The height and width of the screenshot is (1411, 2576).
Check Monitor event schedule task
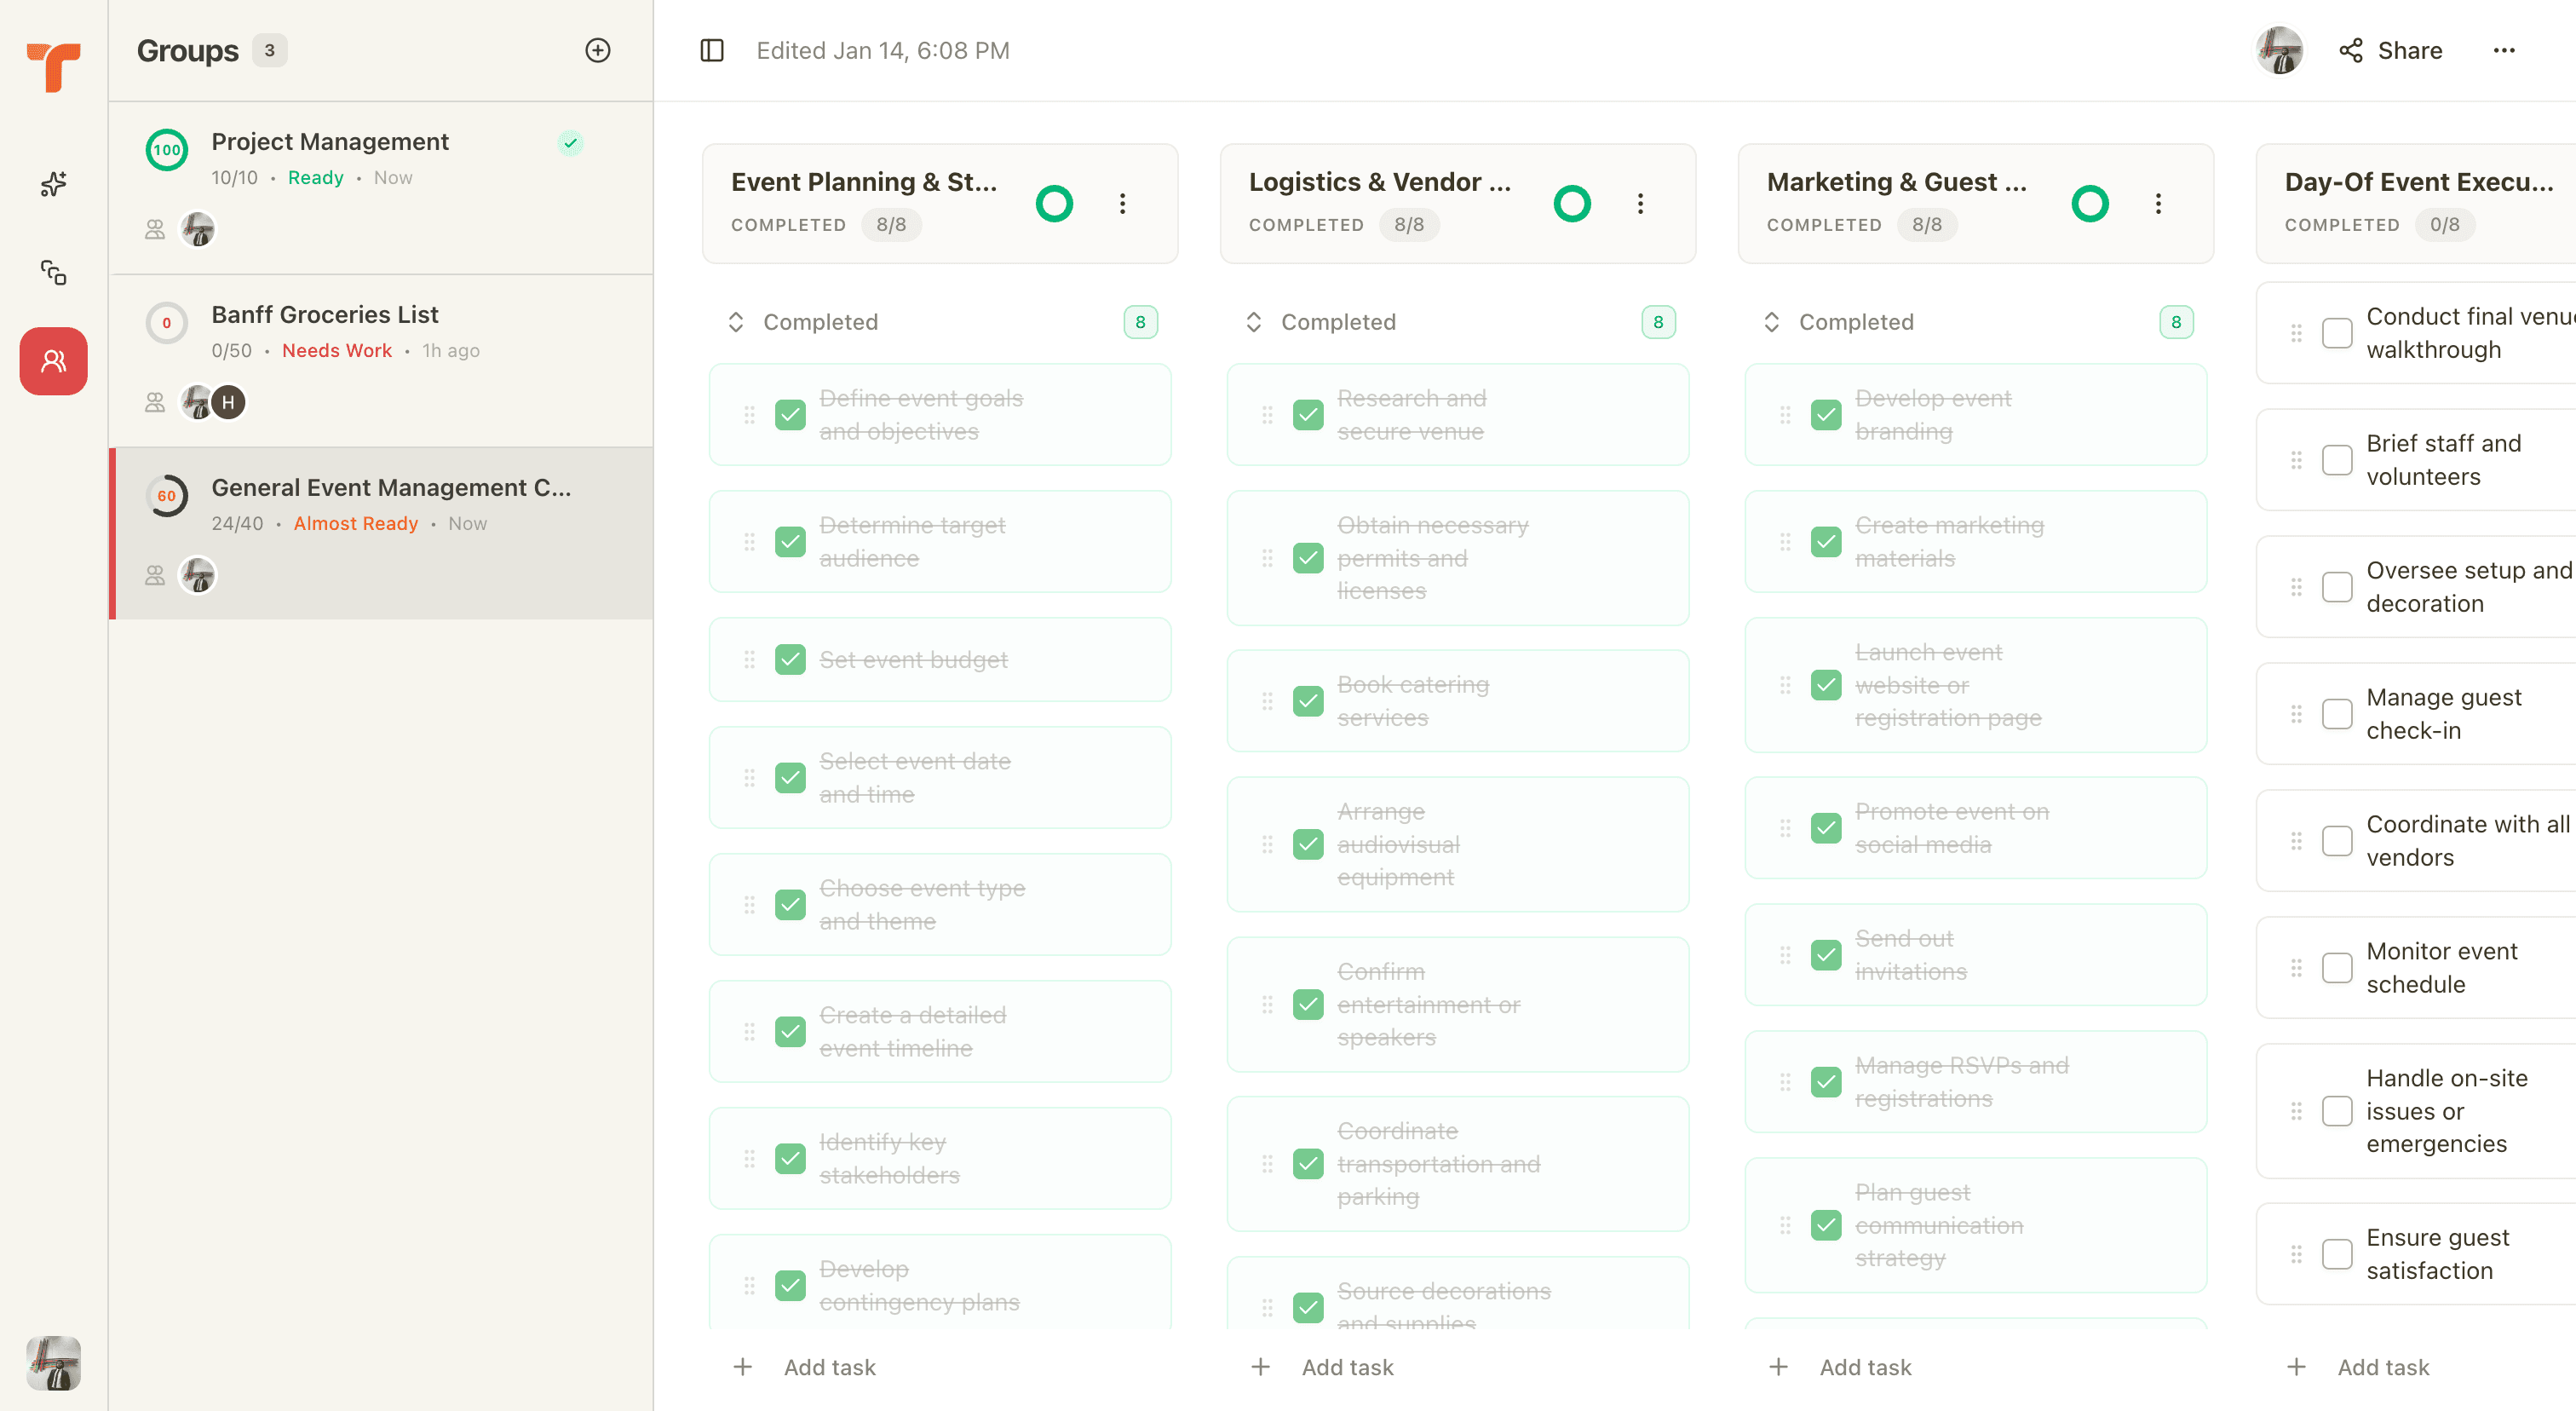2337,968
